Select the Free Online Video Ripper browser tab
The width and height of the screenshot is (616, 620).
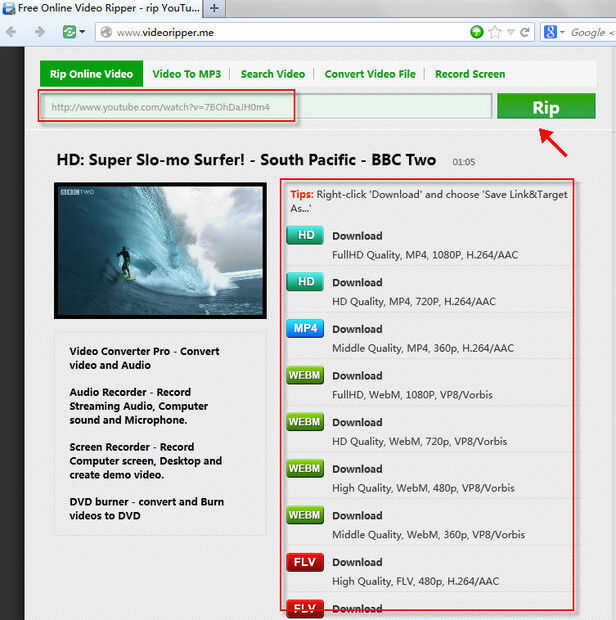tap(102, 8)
